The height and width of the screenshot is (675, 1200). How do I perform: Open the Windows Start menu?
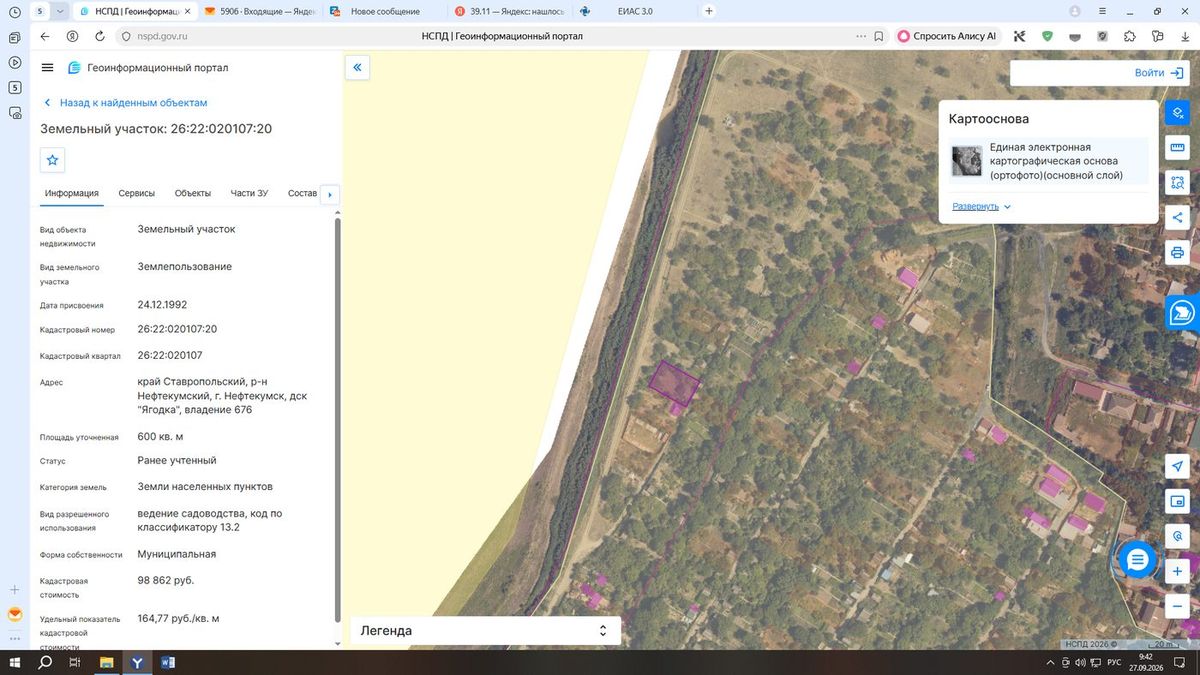pos(14,663)
